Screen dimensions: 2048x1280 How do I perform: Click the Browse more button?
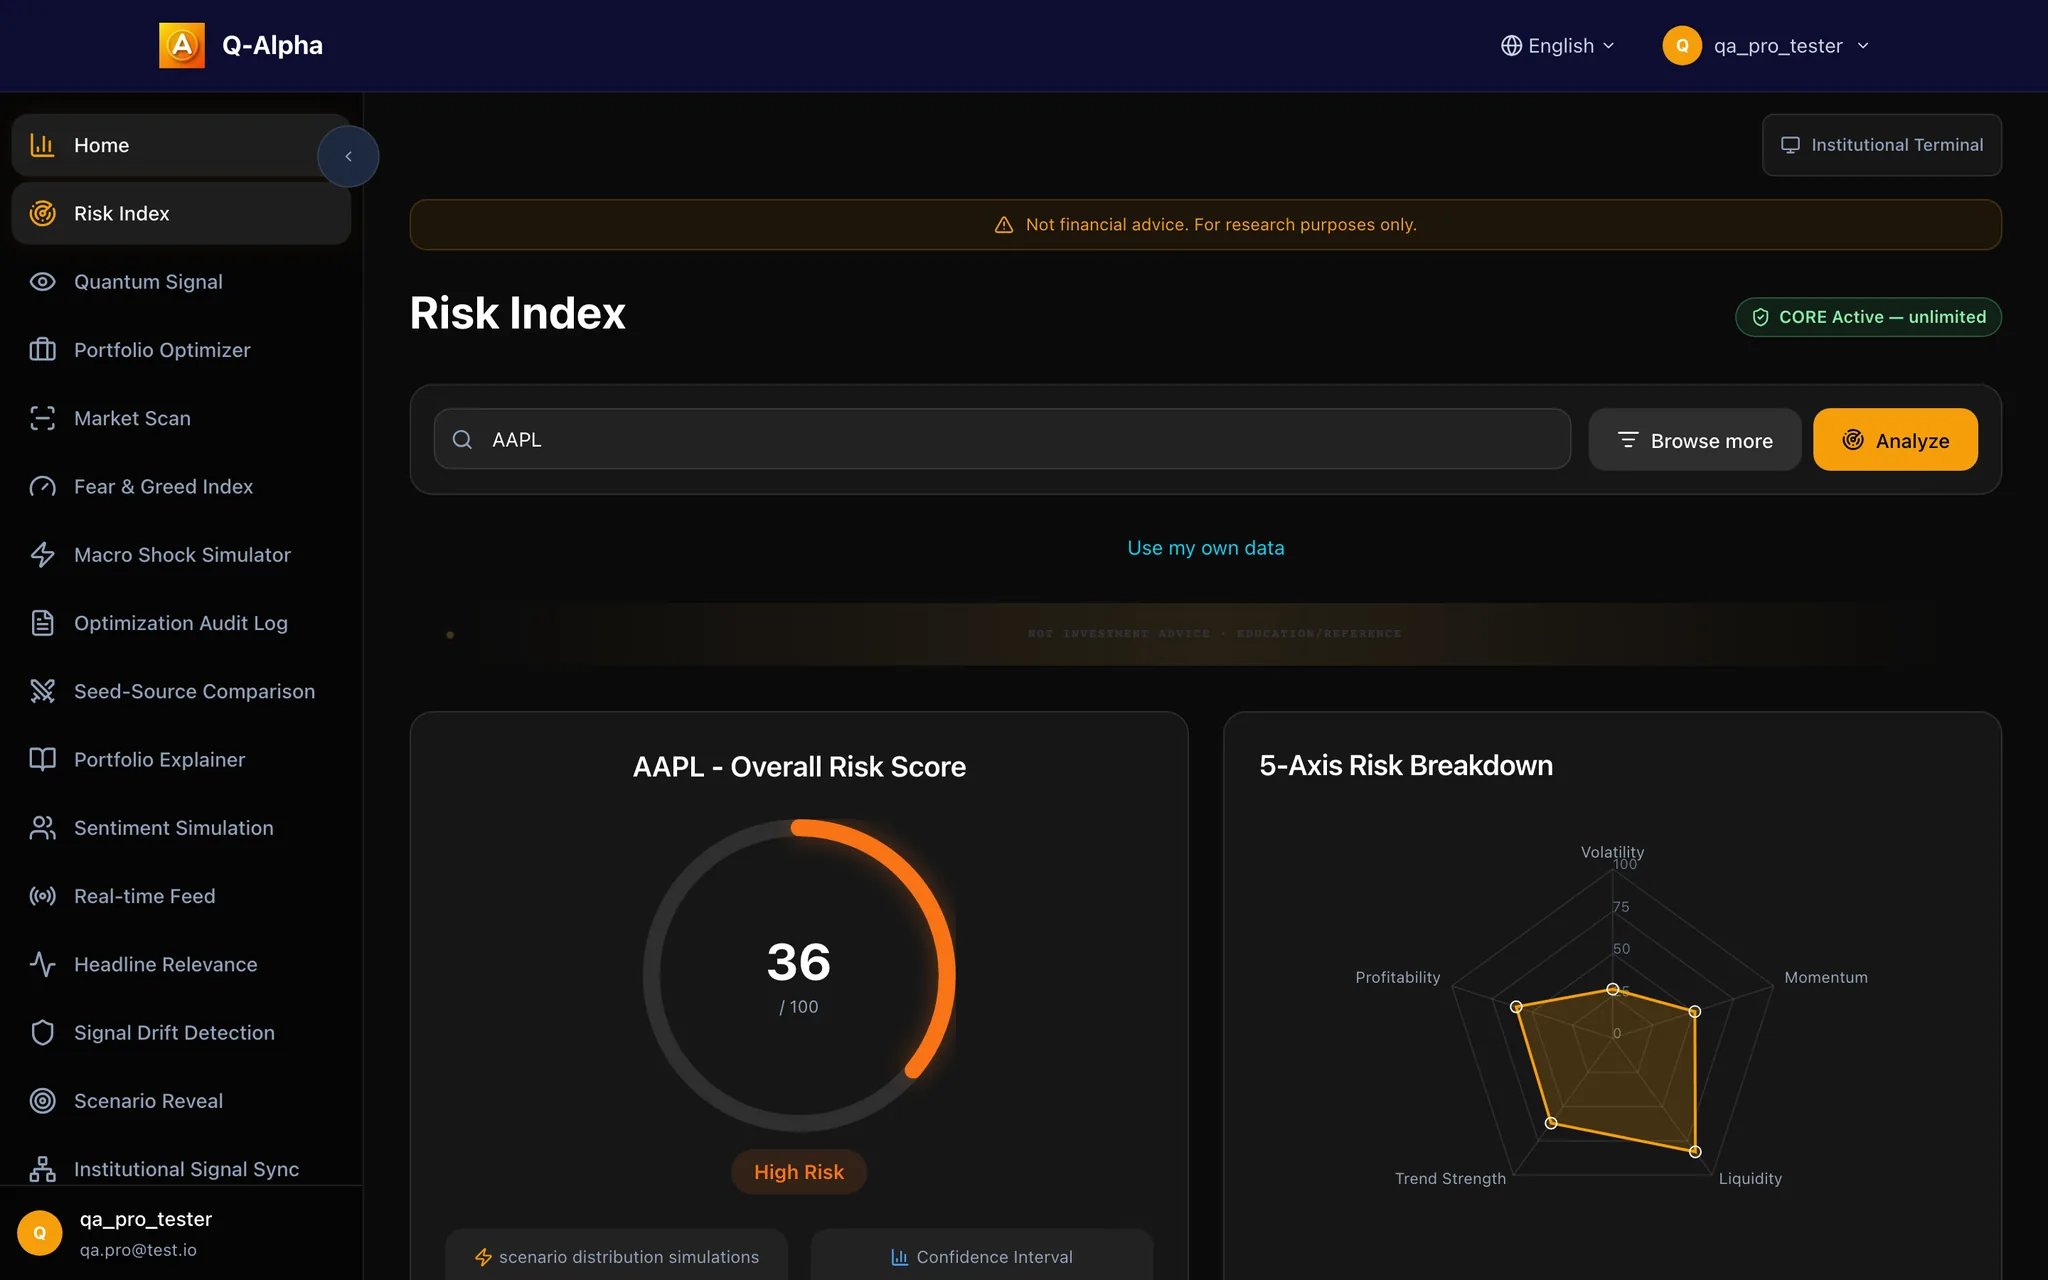point(1694,440)
